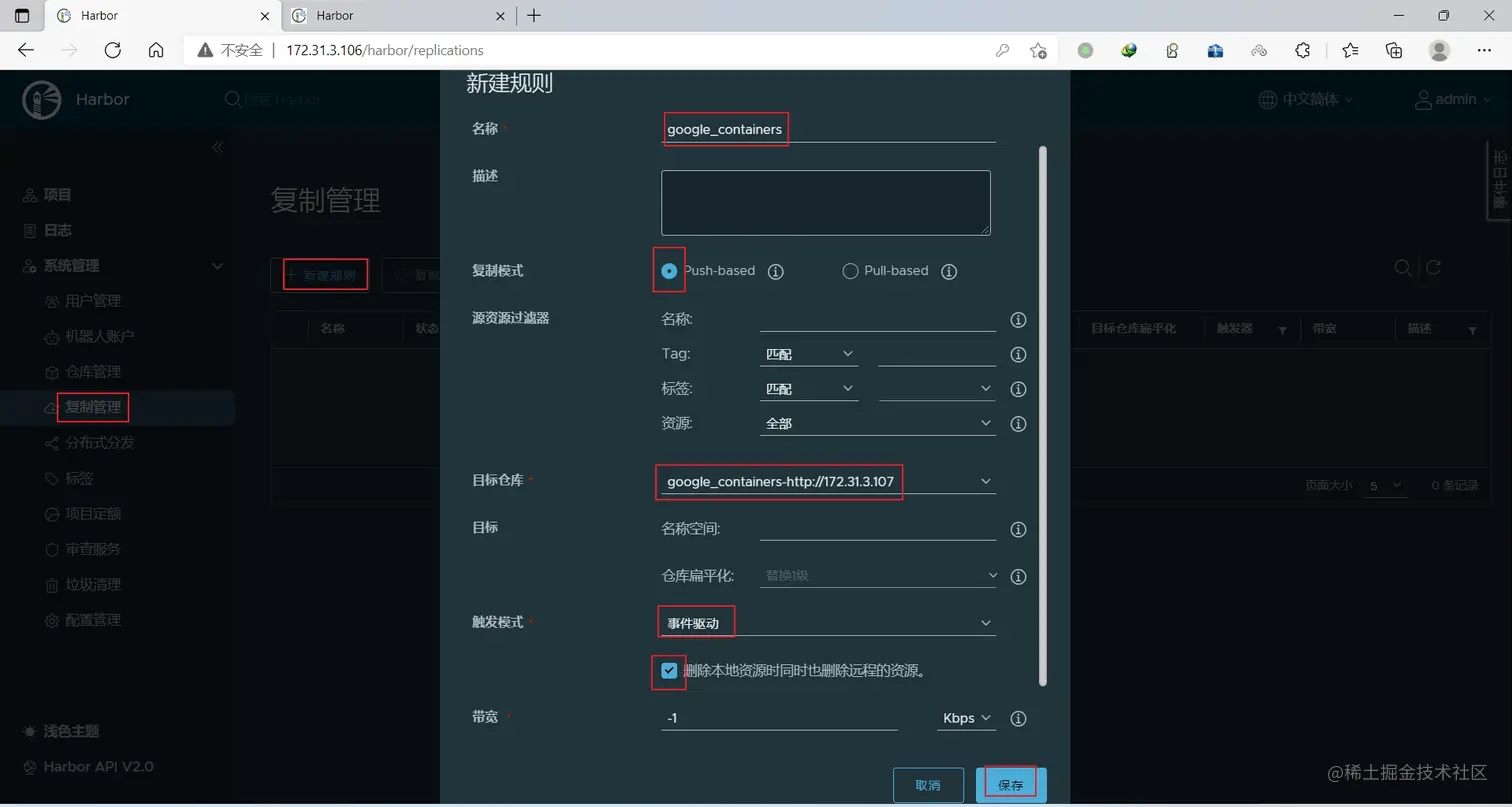Toggle delete remote resources checkbox
This screenshot has width=1512, height=807.
(x=669, y=671)
